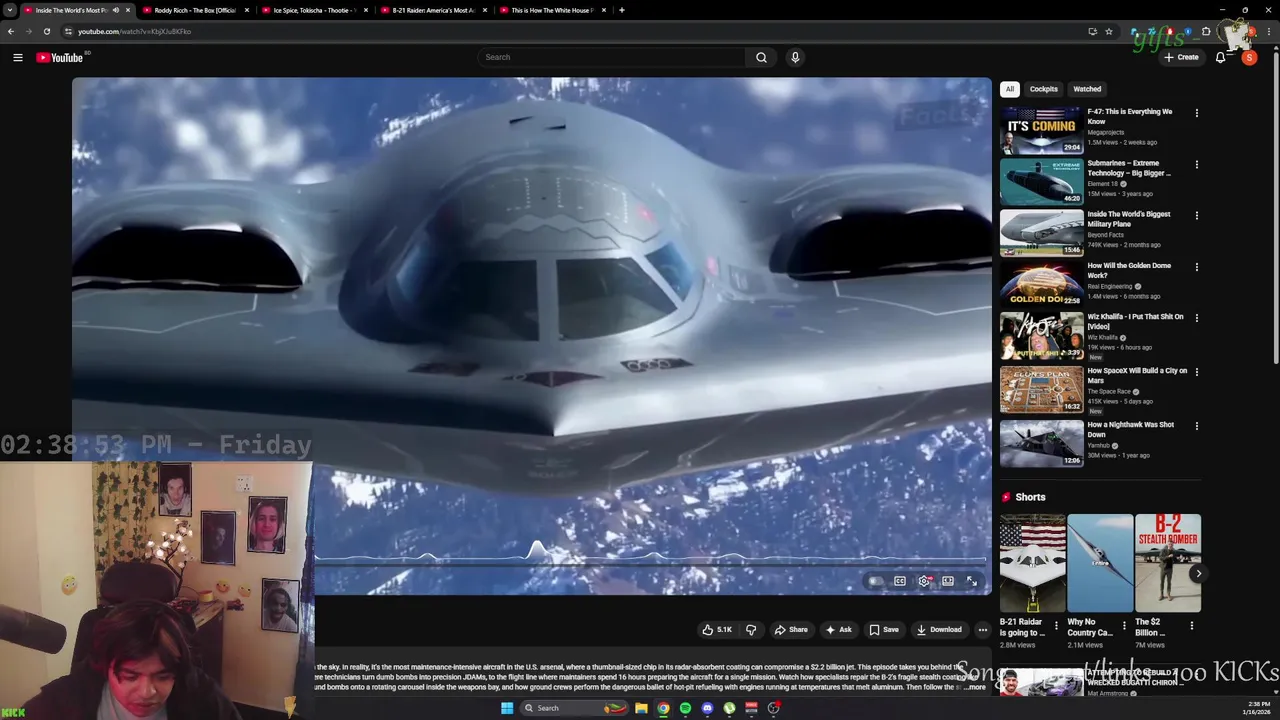The height and width of the screenshot is (720, 1280).
Task: Open the player settings gear
Action: 924,581
